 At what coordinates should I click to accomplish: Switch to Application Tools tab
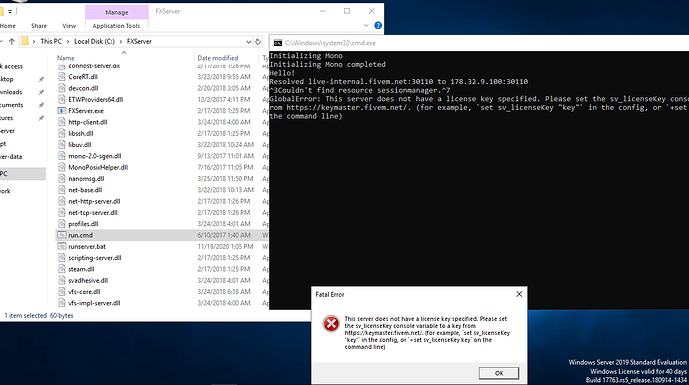[x=116, y=26]
